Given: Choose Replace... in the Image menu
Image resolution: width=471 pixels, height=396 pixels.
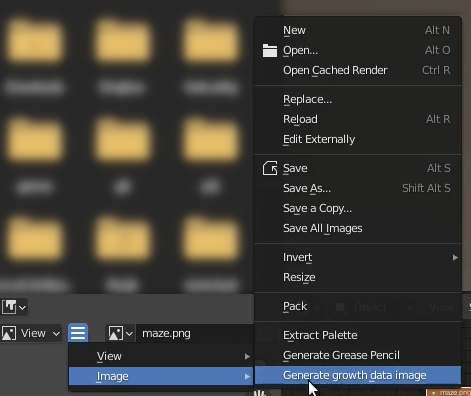Looking at the screenshot, I should click(358, 99).
